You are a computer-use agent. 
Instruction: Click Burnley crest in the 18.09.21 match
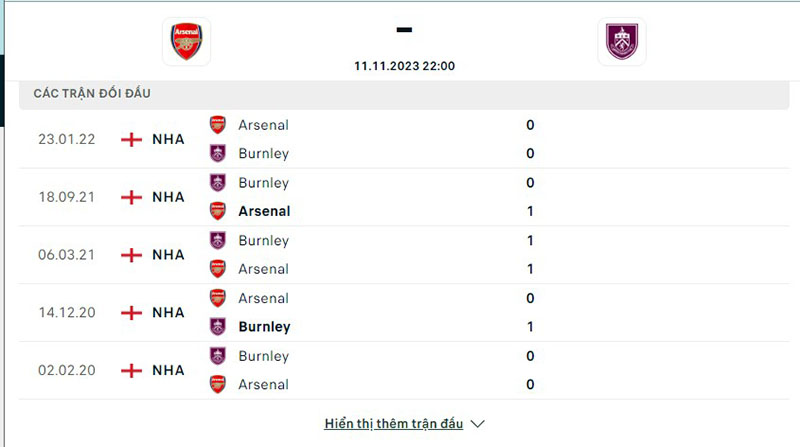(x=217, y=183)
